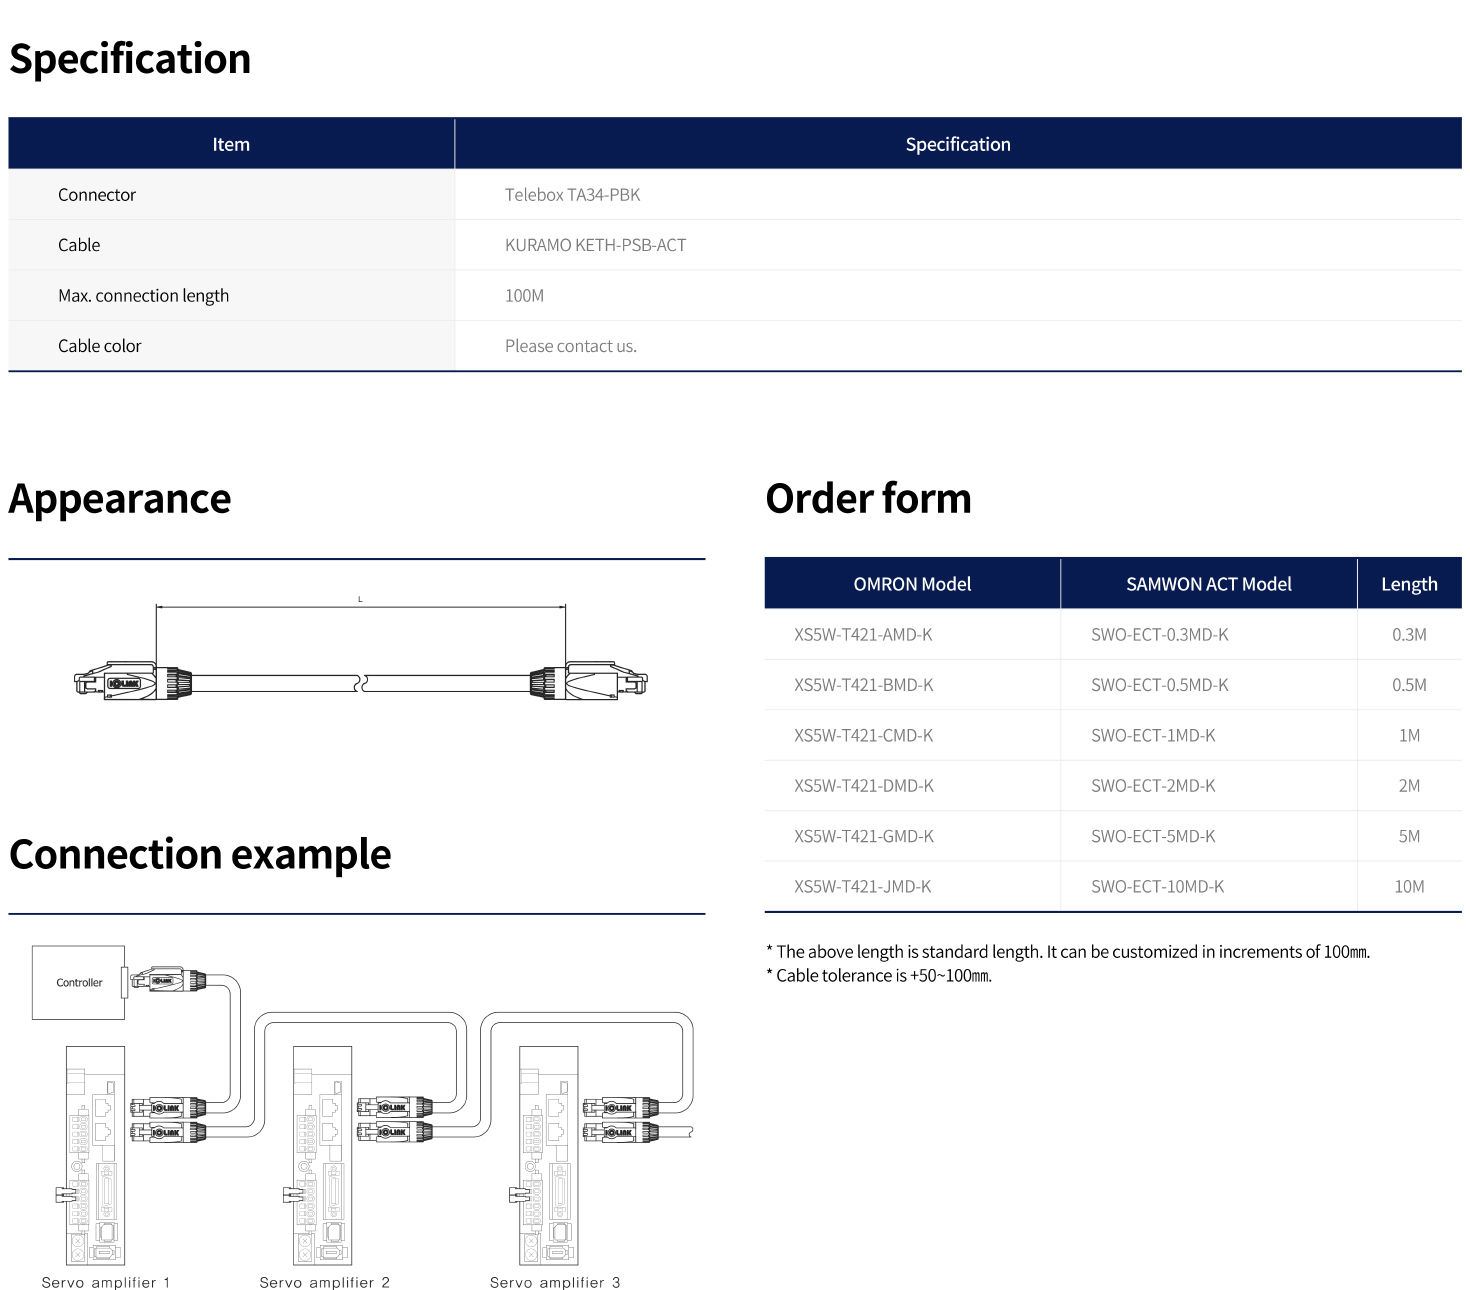Click lower connector on Servo amplifier 3
The height and width of the screenshot is (1290, 1470).
pyautogui.click(x=621, y=1132)
